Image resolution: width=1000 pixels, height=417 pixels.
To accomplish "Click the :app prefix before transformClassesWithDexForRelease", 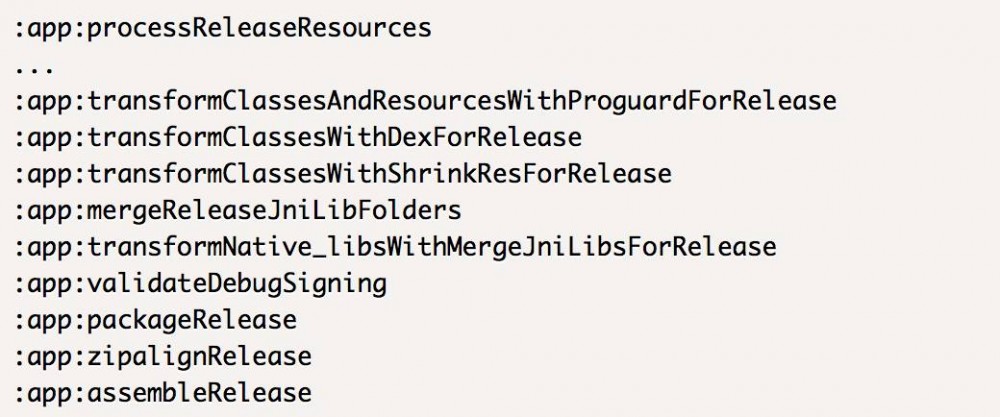I will pyautogui.click(x=47, y=137).
